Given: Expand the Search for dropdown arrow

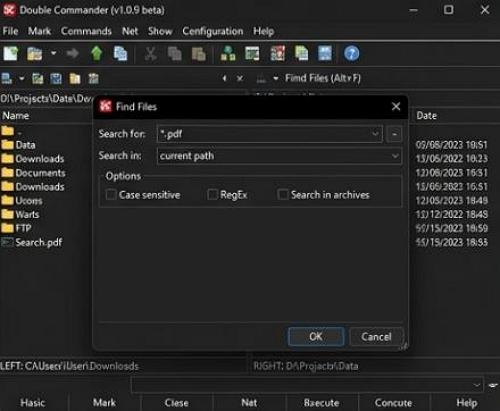Looking at the screenshot, I should tap(375, 134).
